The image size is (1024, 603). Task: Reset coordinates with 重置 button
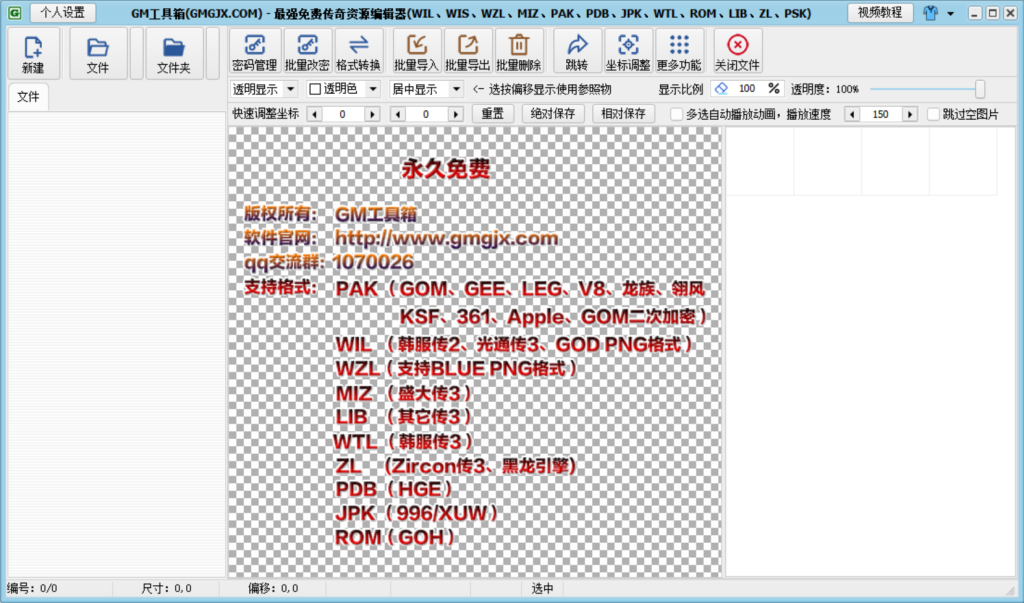point(497,112)
